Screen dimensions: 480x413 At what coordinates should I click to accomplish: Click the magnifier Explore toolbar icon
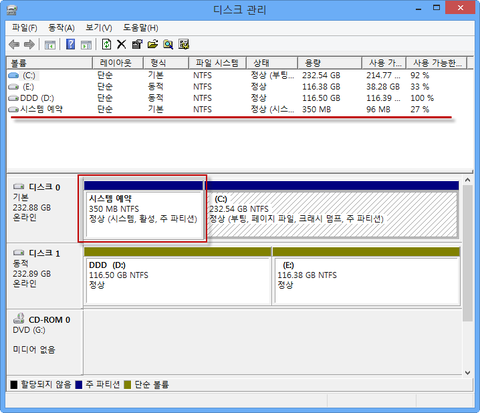168,44
